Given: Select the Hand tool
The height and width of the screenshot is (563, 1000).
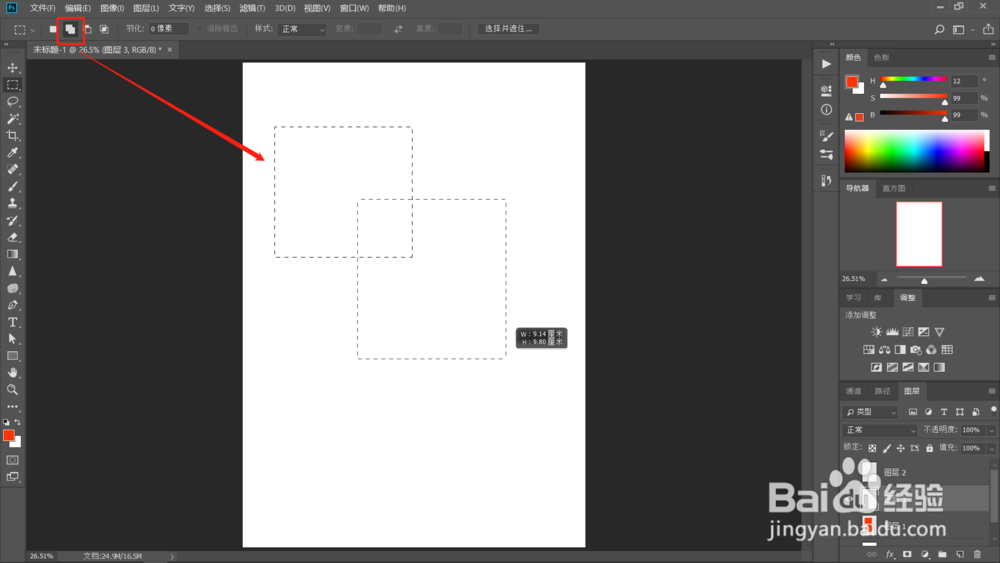Looking at the screenshot, I should click(12, 373).
